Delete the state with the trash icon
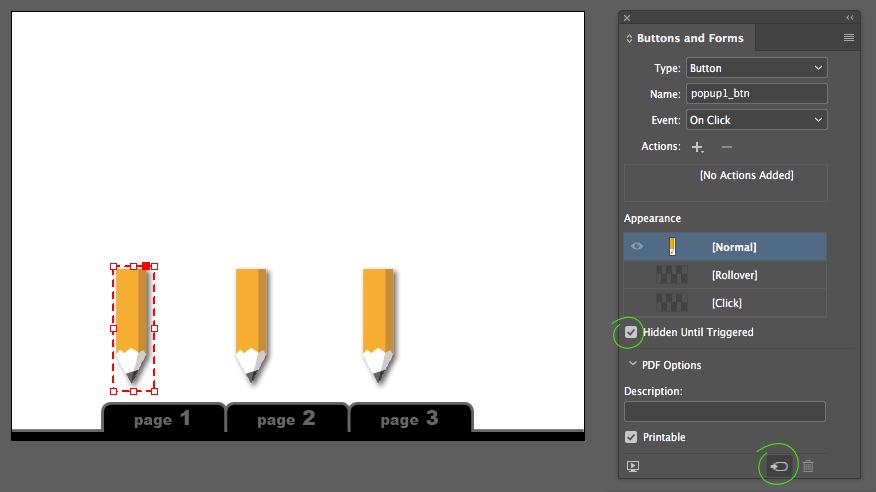This screenshot has height=492, width=876. 808,466
